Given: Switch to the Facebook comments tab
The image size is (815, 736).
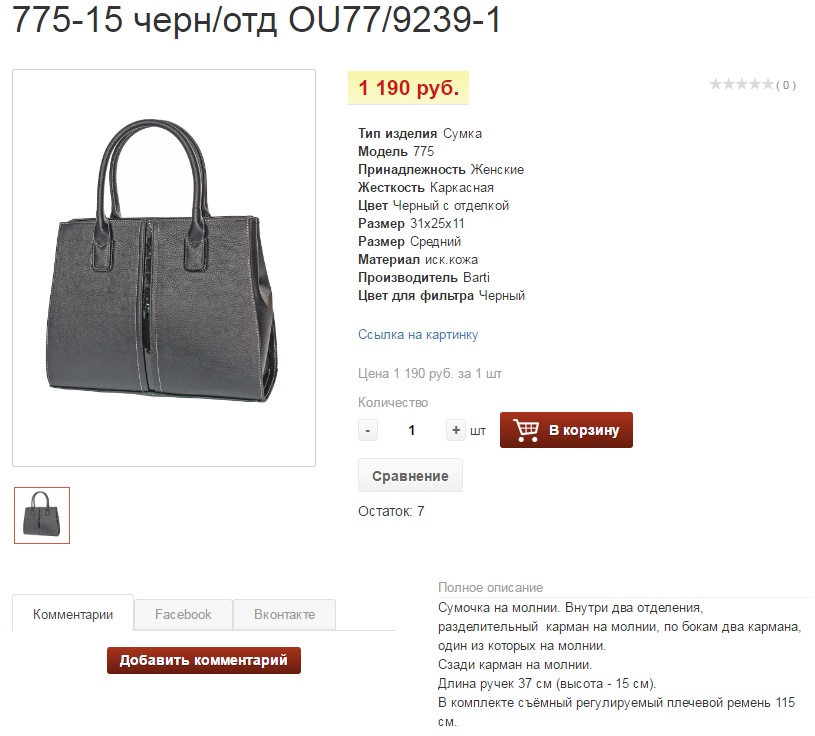Looking at the screenshot, I should [x=183, y=614].
